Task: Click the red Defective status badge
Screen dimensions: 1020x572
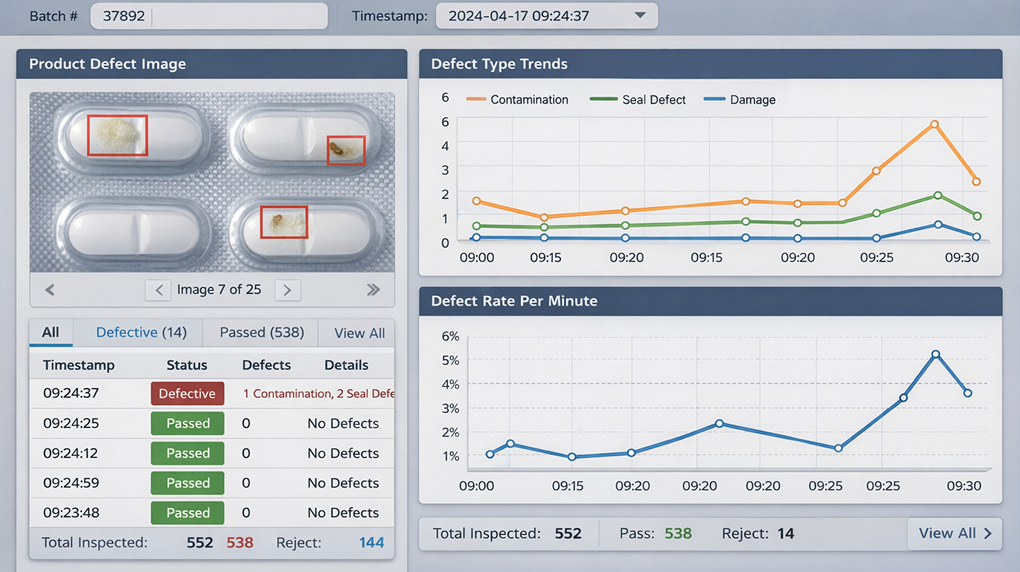Action: point(187,394)
